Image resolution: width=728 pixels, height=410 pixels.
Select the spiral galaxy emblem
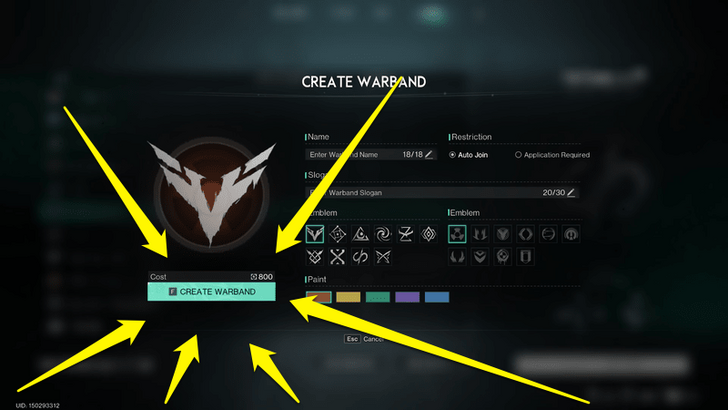point(383,234)
